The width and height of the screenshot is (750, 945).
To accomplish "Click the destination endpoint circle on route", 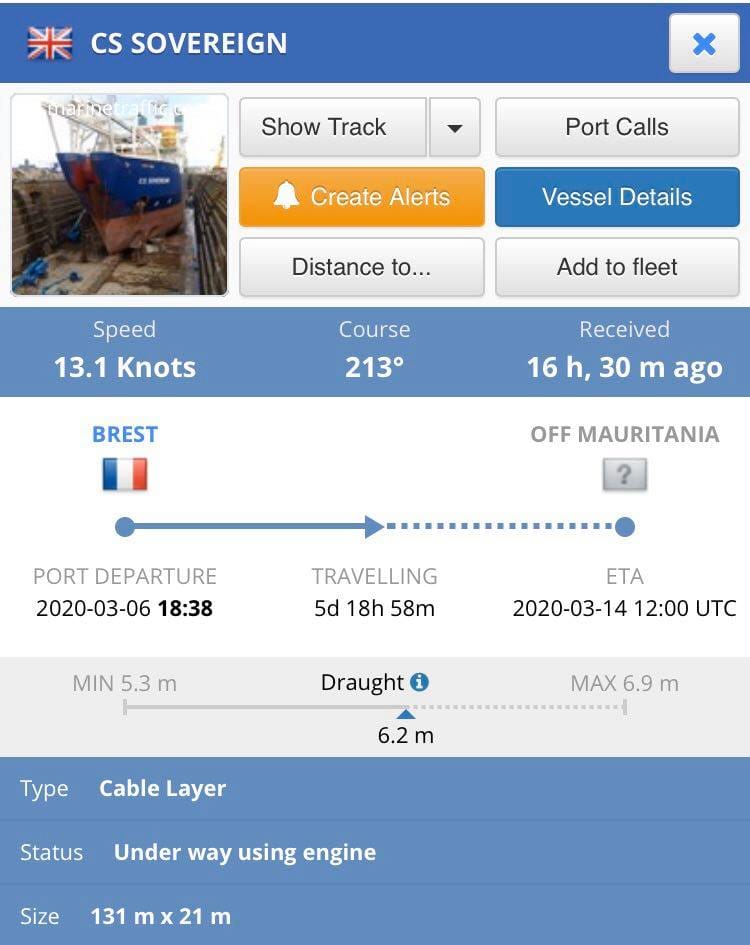I will (624, 526).
